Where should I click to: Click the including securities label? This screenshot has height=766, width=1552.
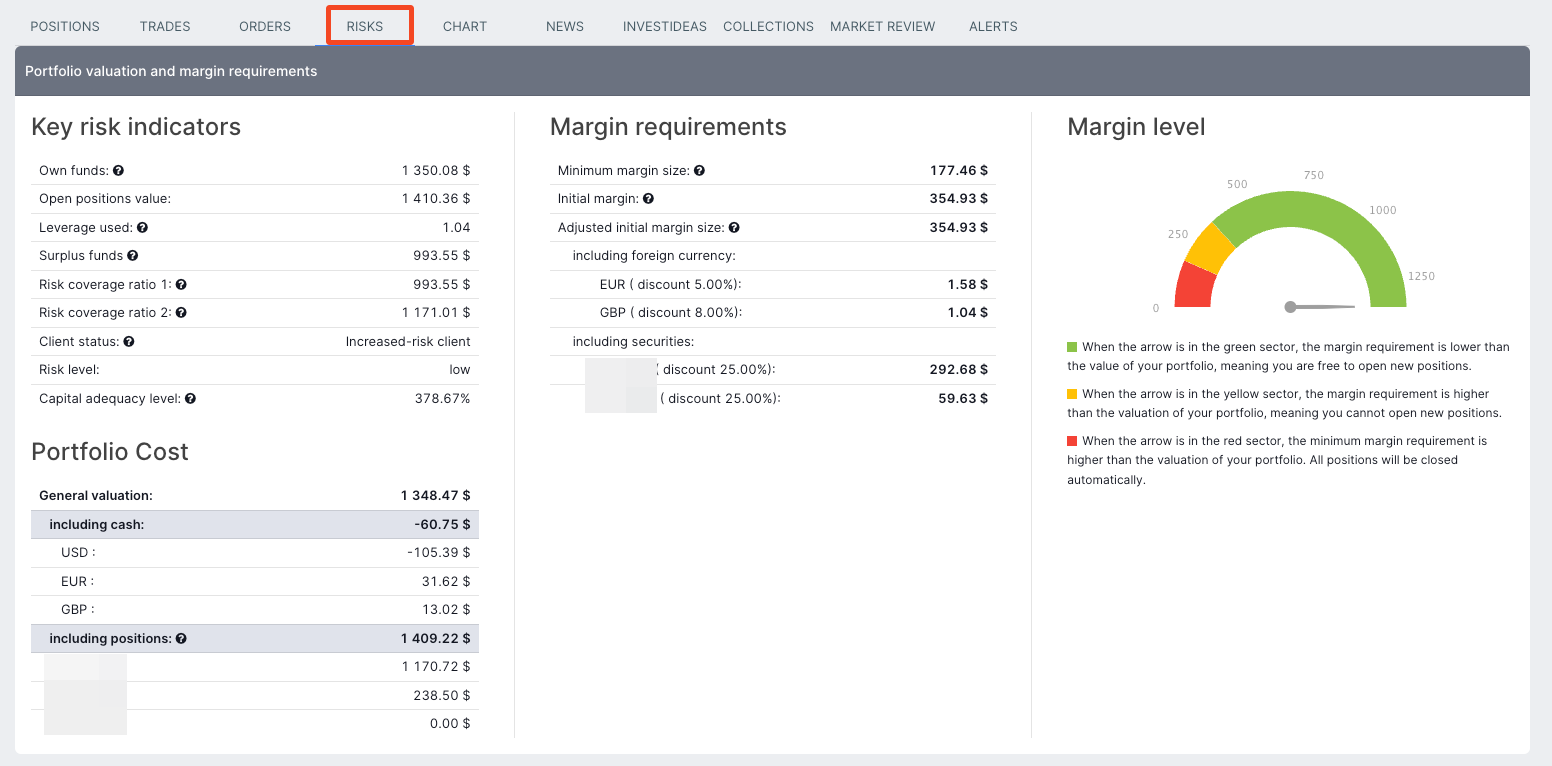click(633, 342)
